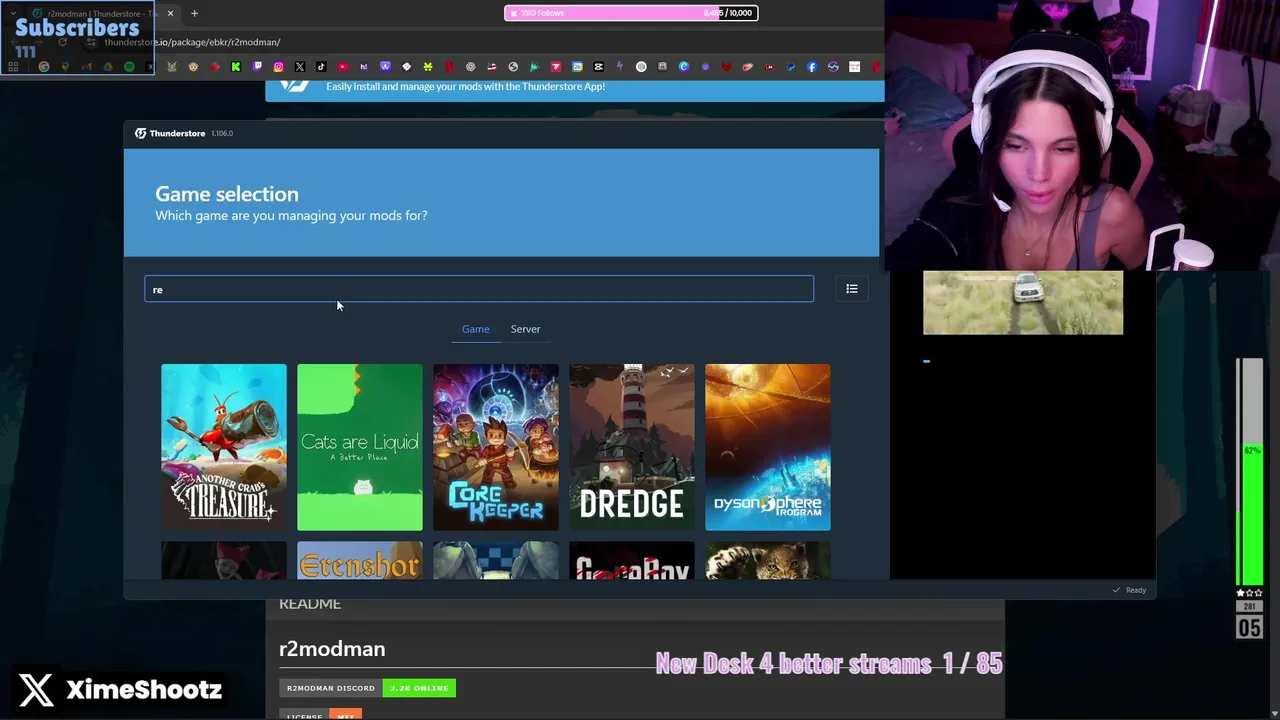
Task: Open the Facebook bookmark icon
Action: [x=811, y=67]
